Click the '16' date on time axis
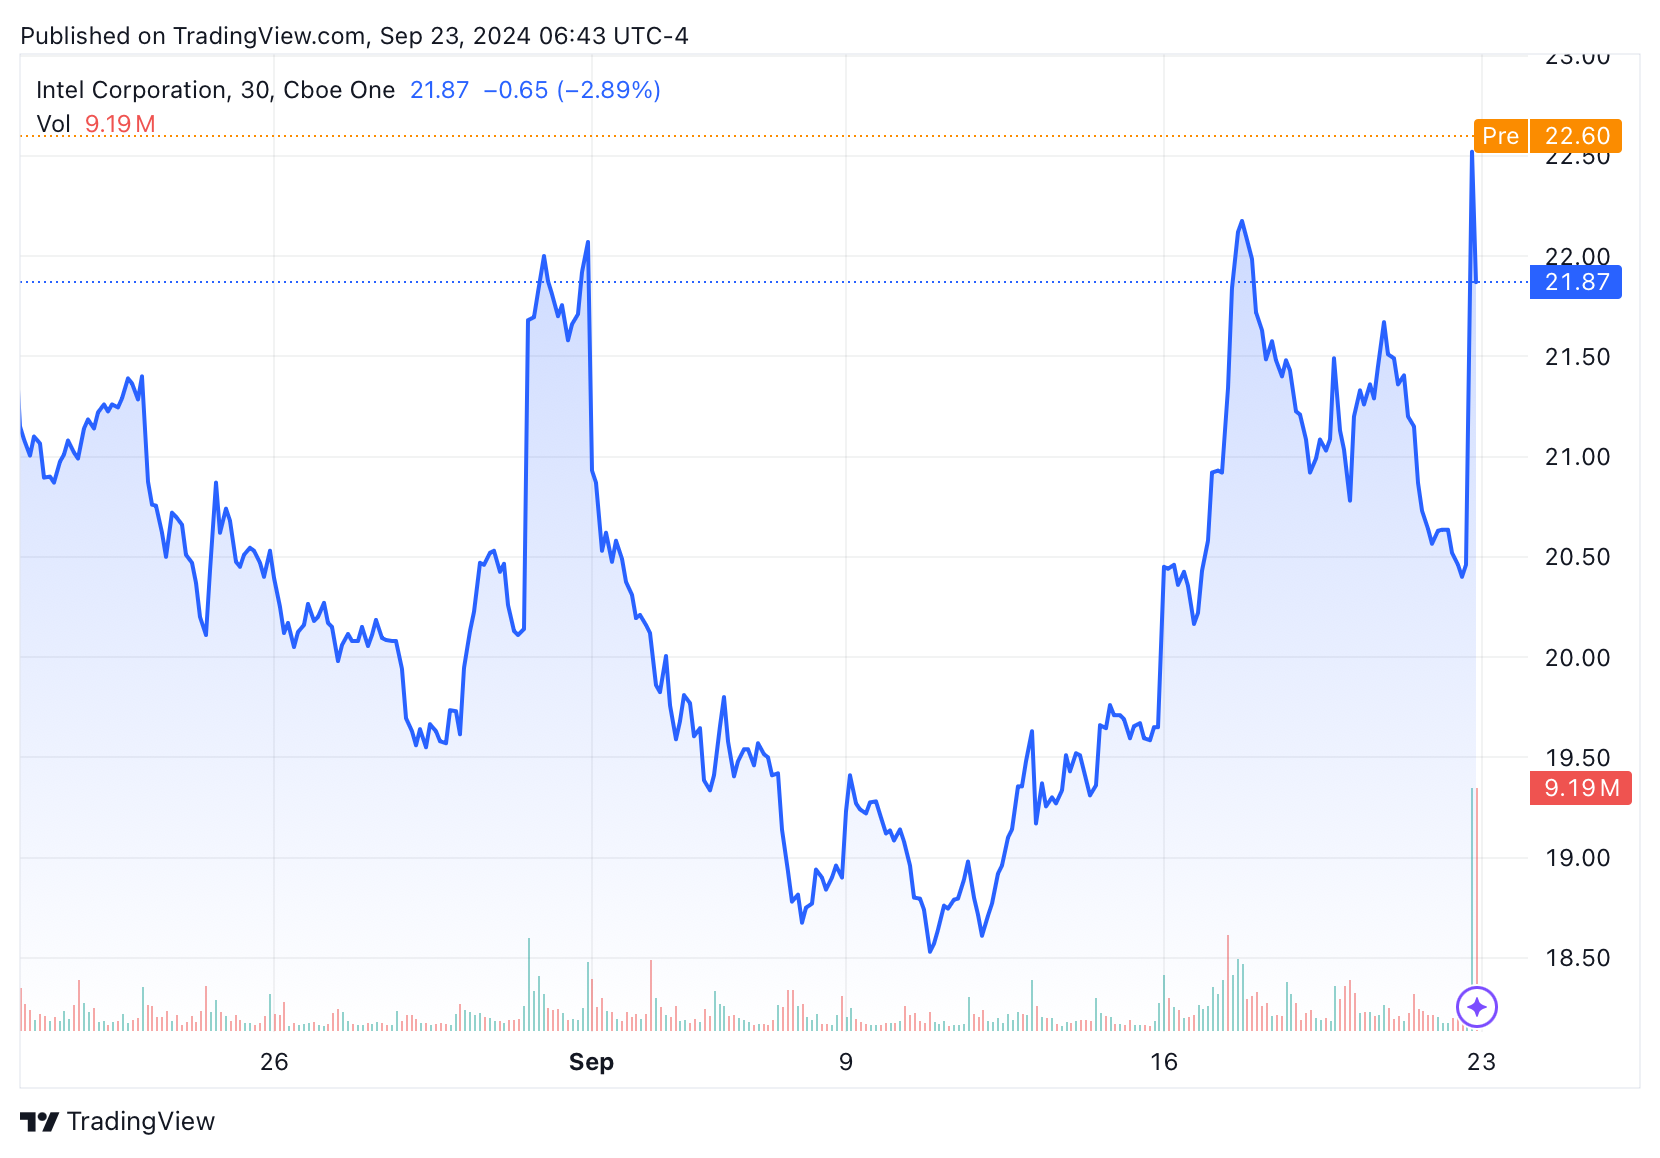 point(1164,1062)
